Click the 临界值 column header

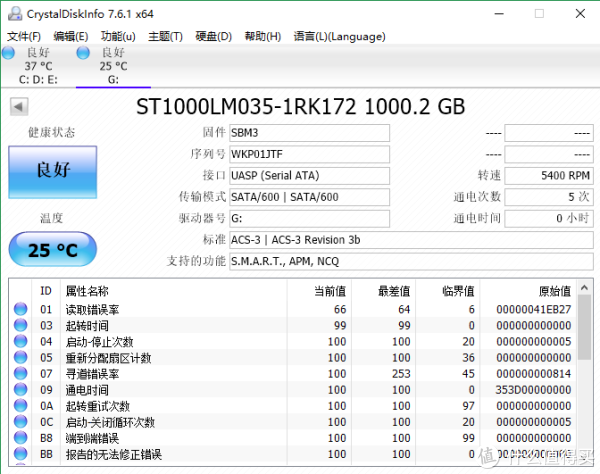[448, 291]
